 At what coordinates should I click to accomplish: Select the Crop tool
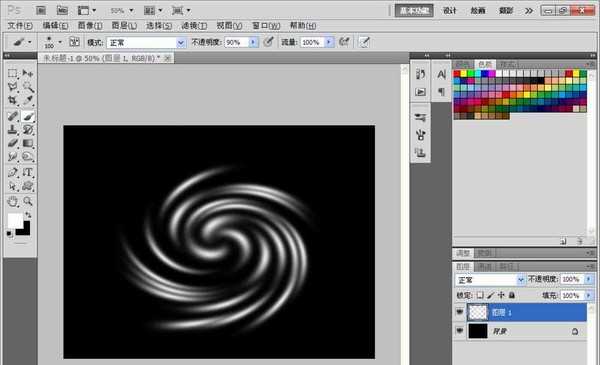click(13, 101)
